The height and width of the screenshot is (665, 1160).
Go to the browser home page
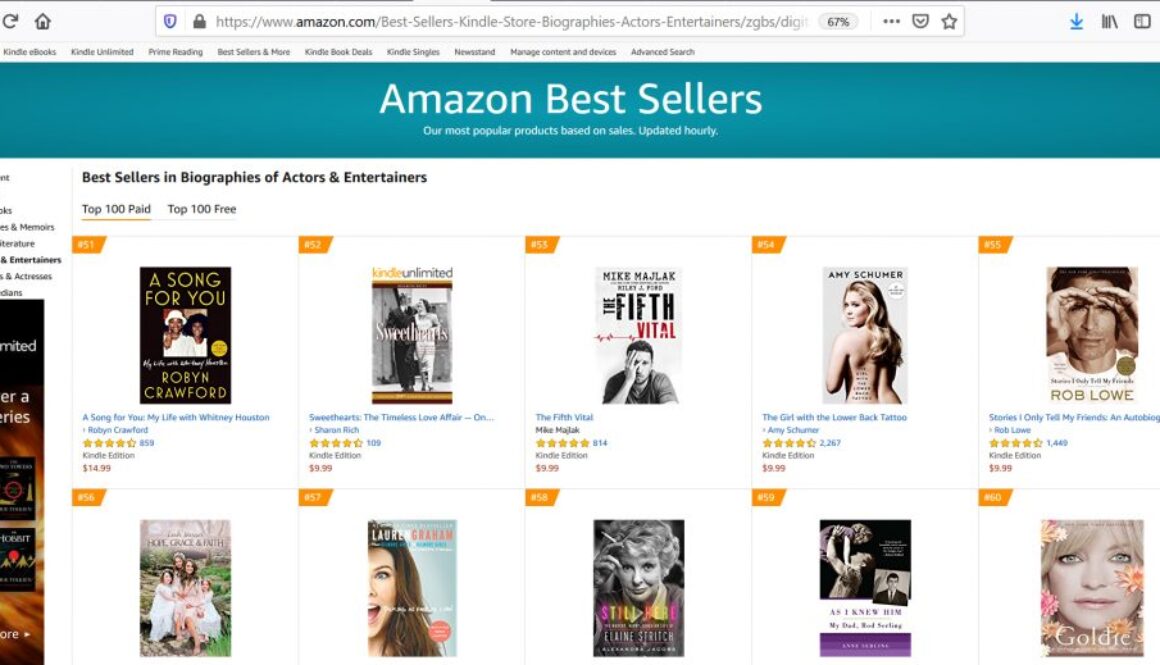[x=43, y=21]
